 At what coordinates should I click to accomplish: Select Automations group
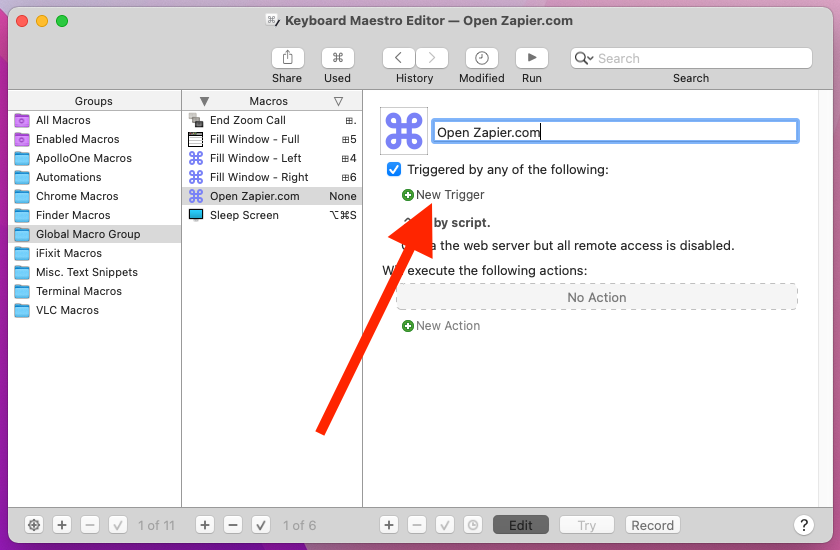pyautogui.click(x=95, y=177)
